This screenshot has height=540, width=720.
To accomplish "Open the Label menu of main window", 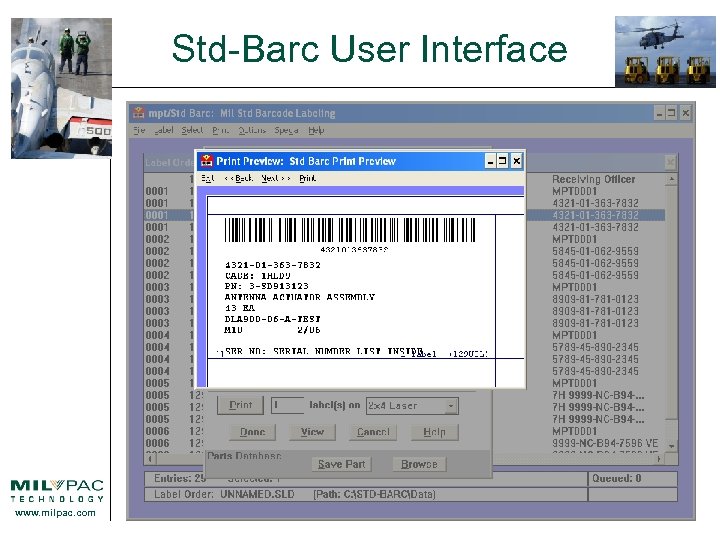I will 164,130.
